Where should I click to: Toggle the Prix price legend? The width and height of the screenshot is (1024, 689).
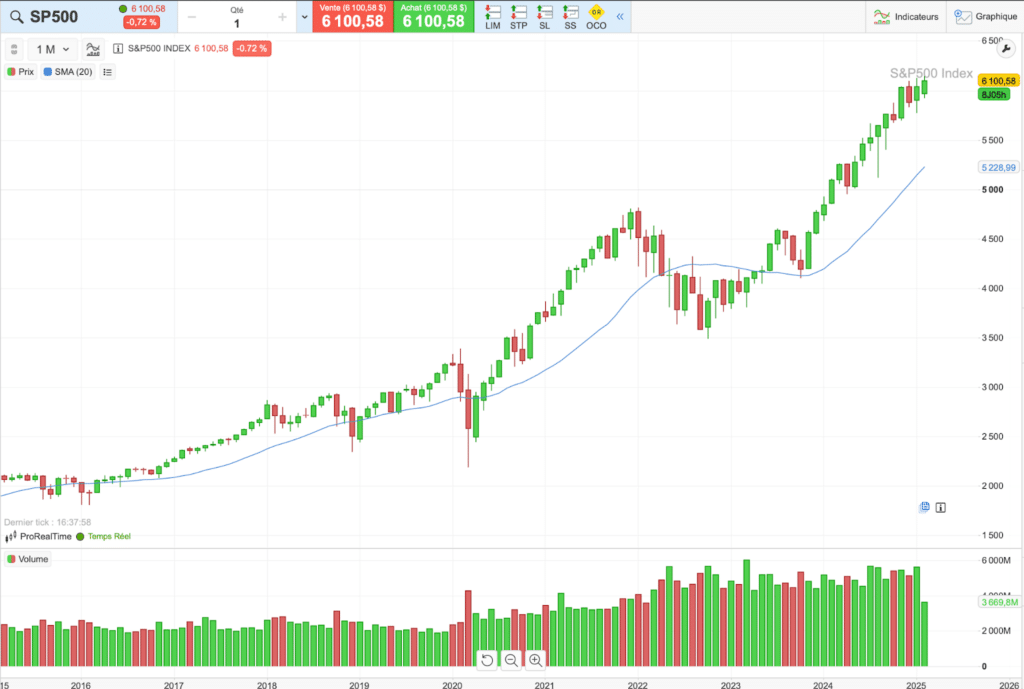tap(20, 72)
